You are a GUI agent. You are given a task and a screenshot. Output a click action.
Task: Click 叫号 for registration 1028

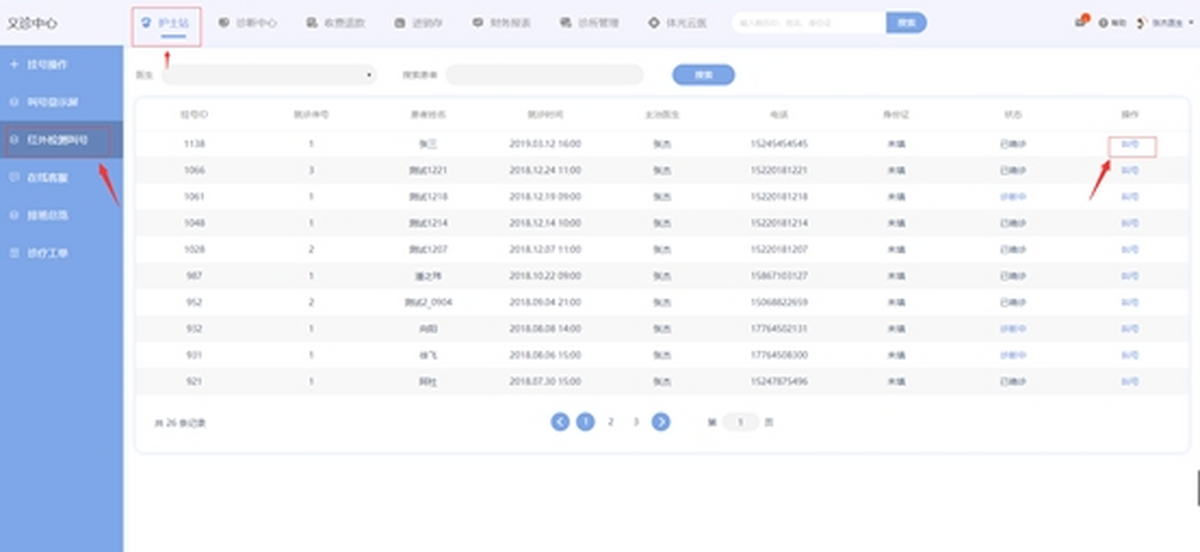tap(1130, 249)
